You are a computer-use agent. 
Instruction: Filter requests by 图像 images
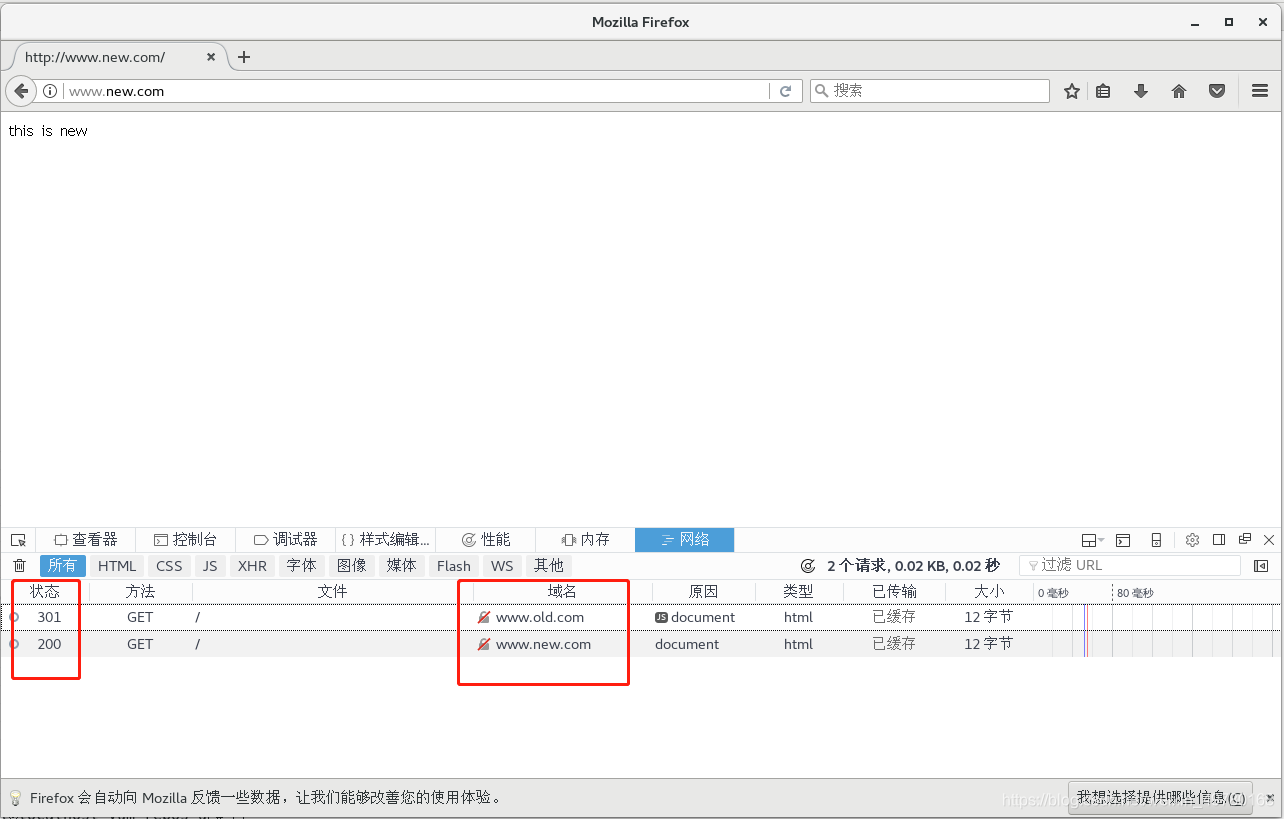coord(351,566)
